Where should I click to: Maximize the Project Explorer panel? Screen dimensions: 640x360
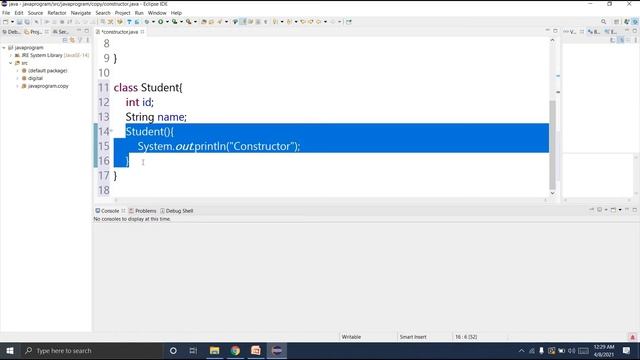(x=87, y=31)
